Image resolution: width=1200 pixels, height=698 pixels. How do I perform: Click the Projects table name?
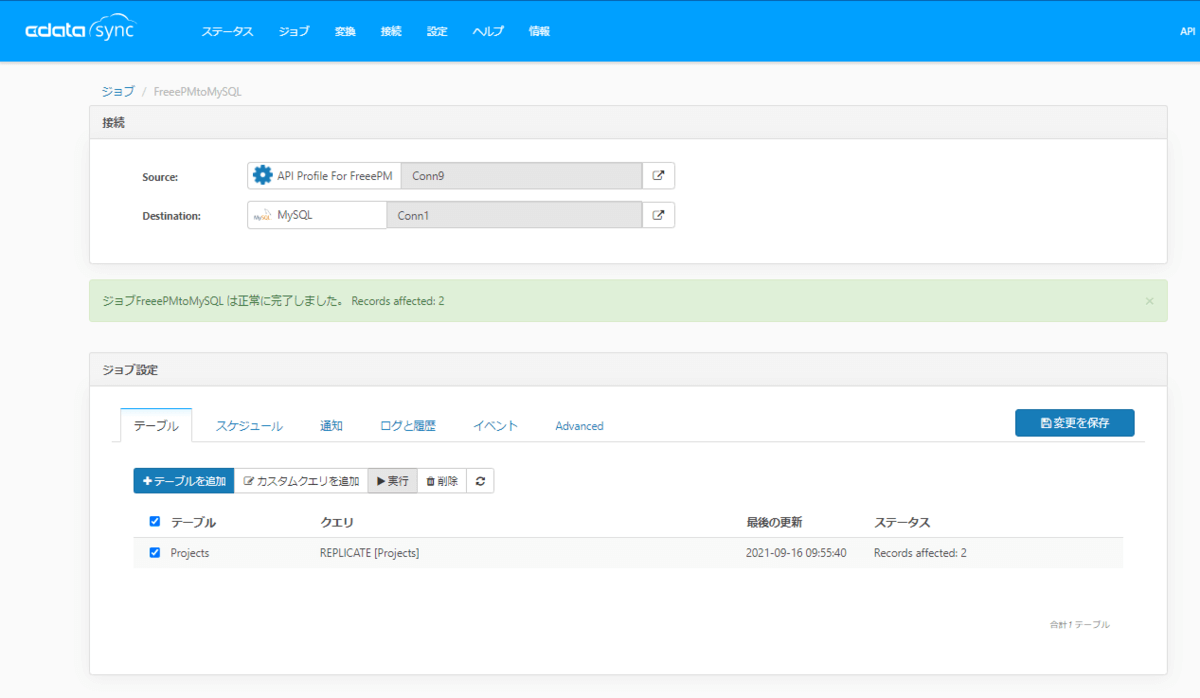click(x=190, y=553)
